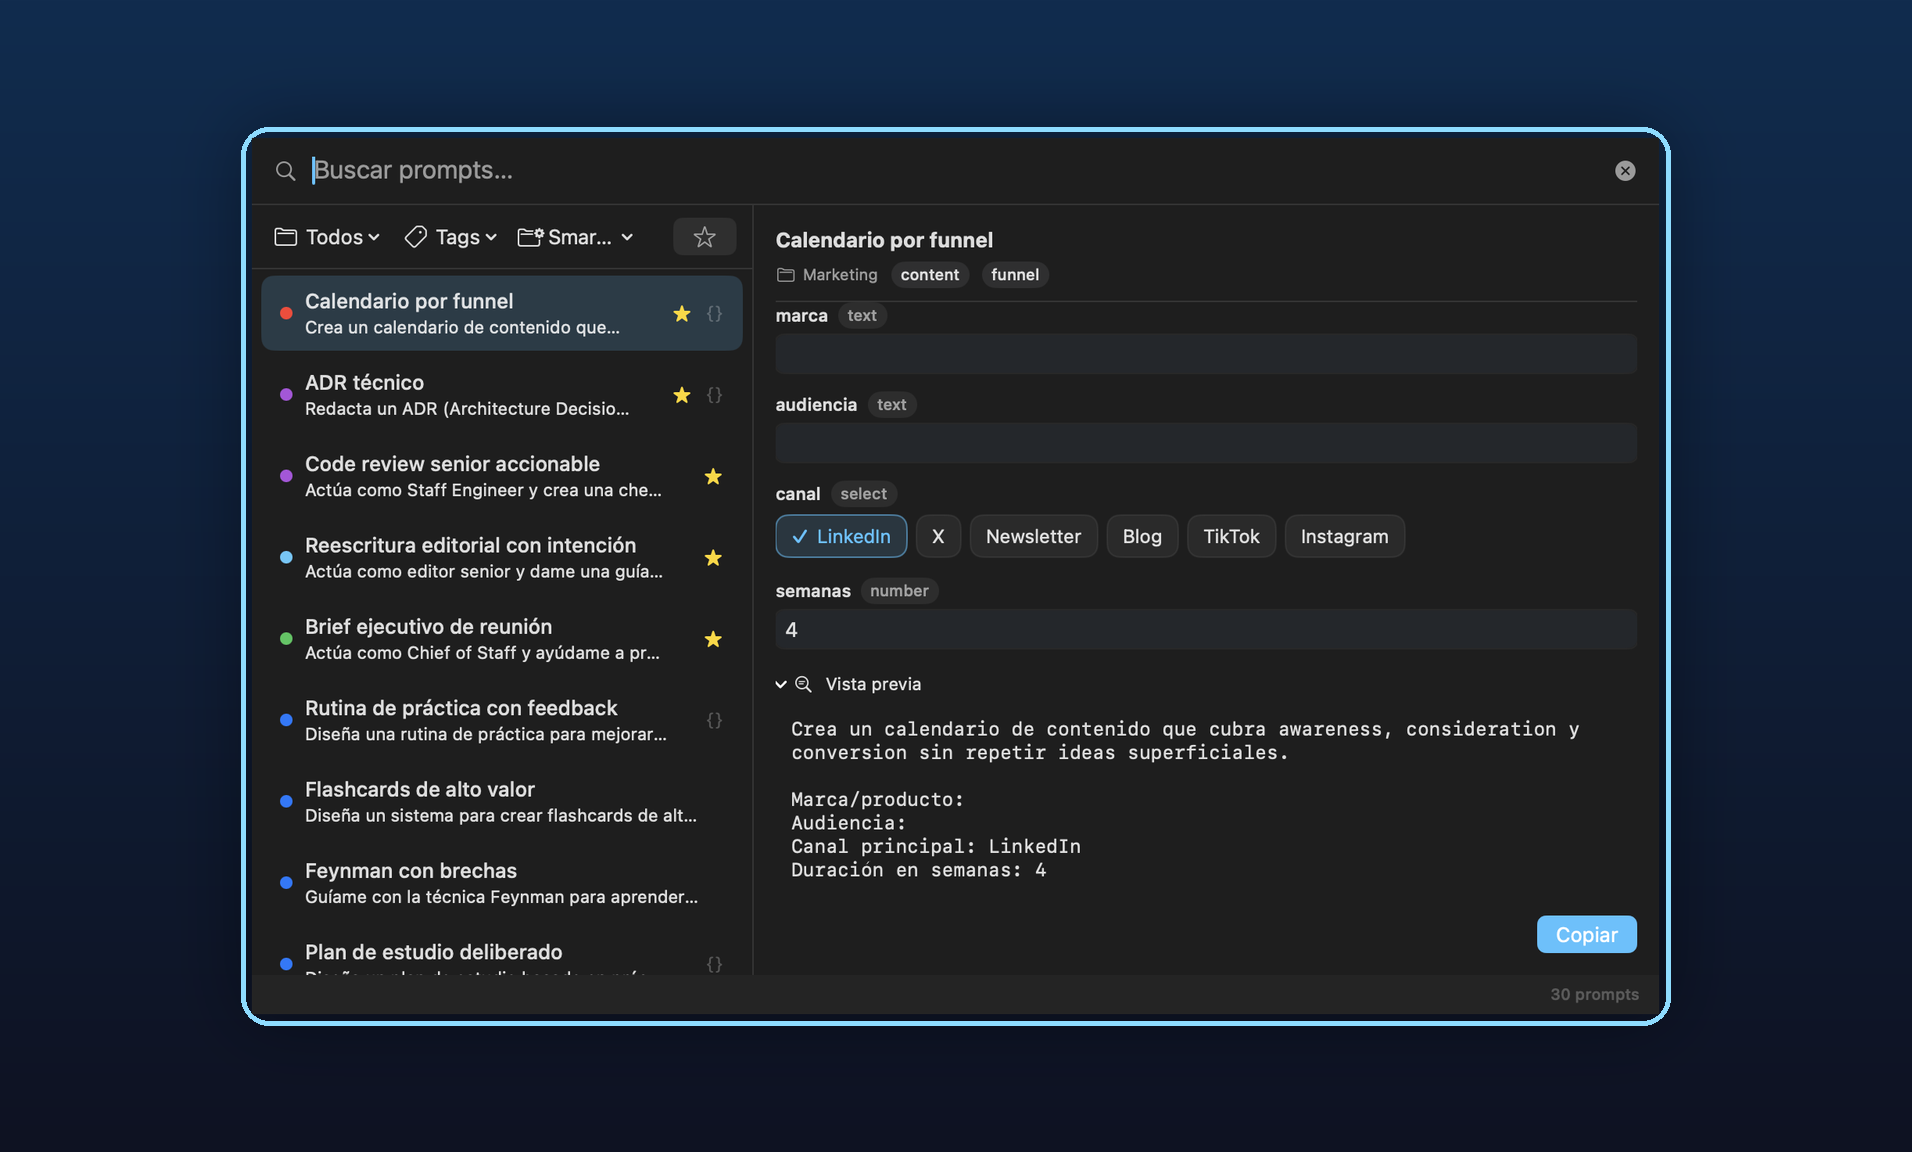Deselect the LinkedIn canal option
The height and width of the screenshot is (1152, 1912).
click(841, 537)
